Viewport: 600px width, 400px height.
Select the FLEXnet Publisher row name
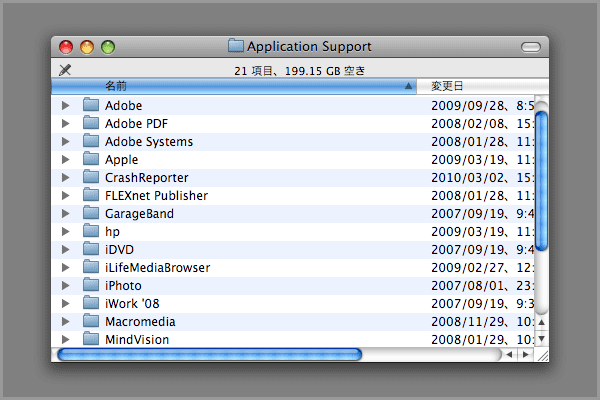click(x=156, y=196)
